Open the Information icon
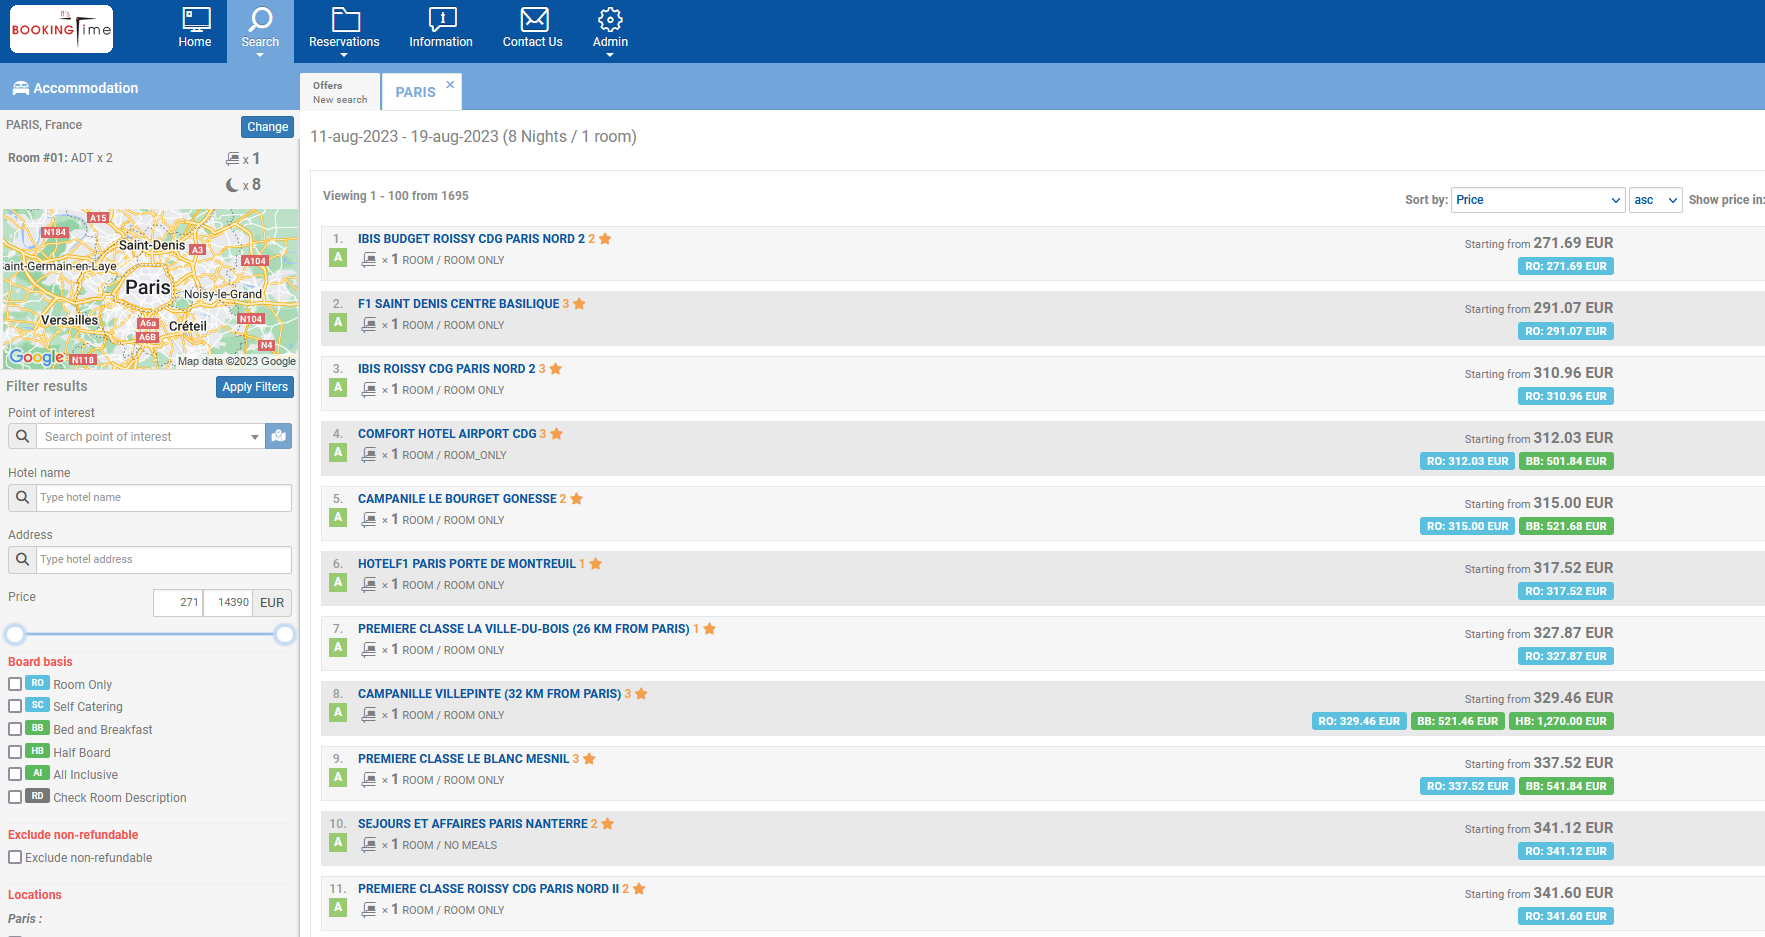The image size is (1765, 937). point(441,20)
